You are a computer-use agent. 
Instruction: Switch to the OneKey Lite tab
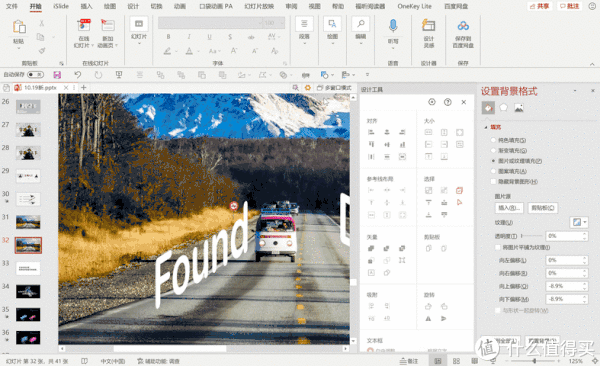click(x=414, y=6)
